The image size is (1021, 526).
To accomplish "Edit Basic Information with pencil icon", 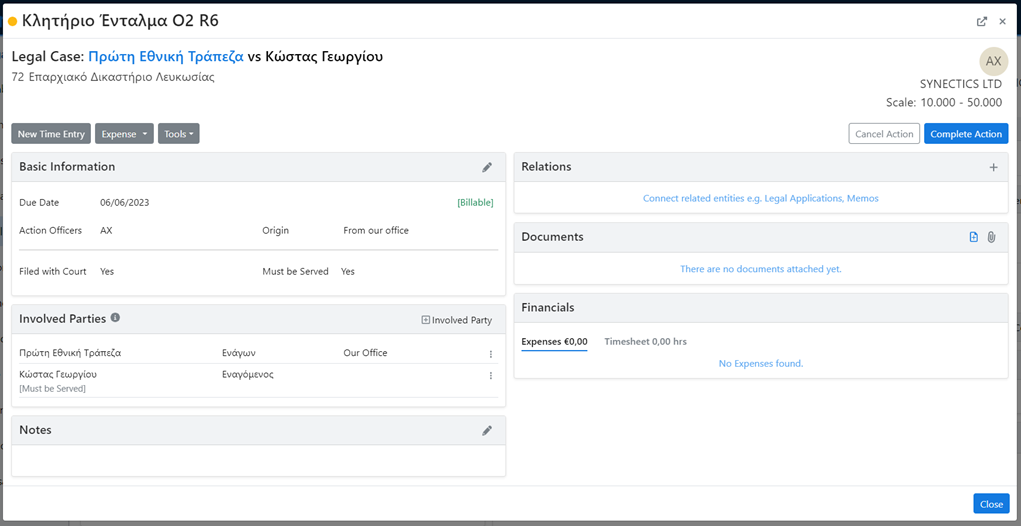I will 487,167.
